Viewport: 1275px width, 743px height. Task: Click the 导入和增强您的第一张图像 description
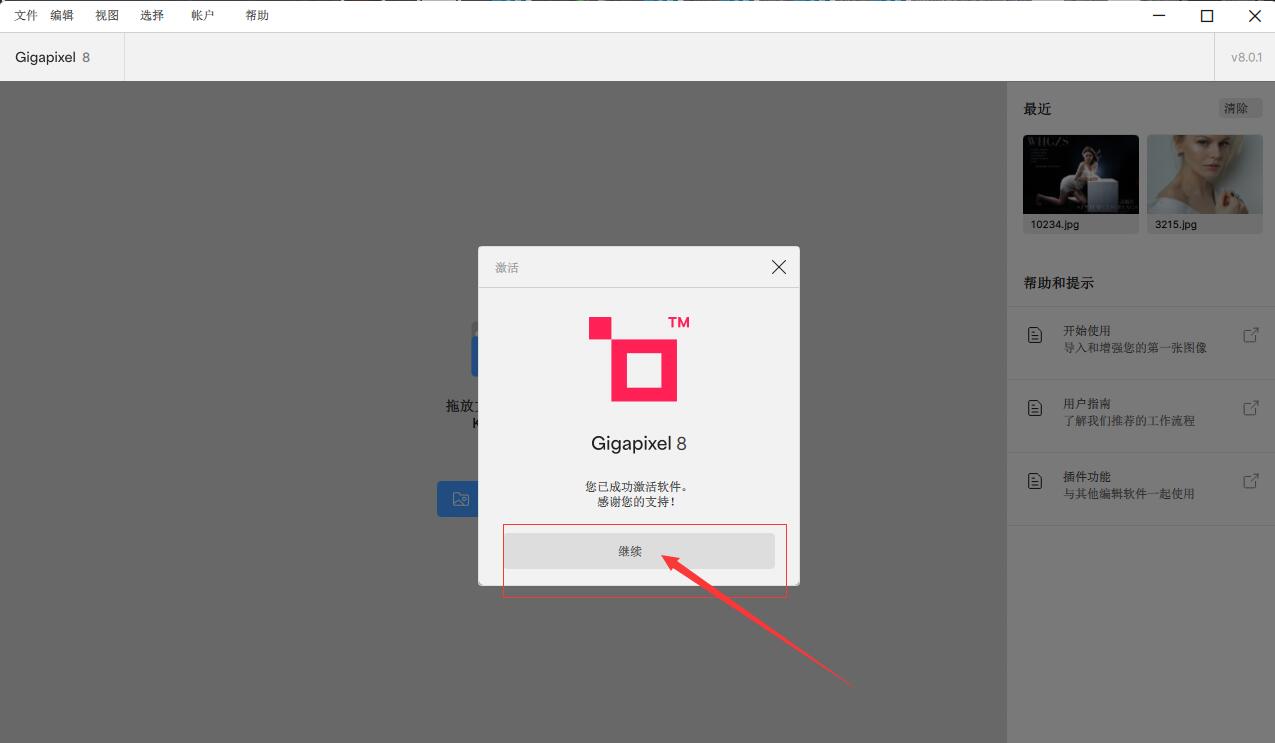[x=1135, y=348]
